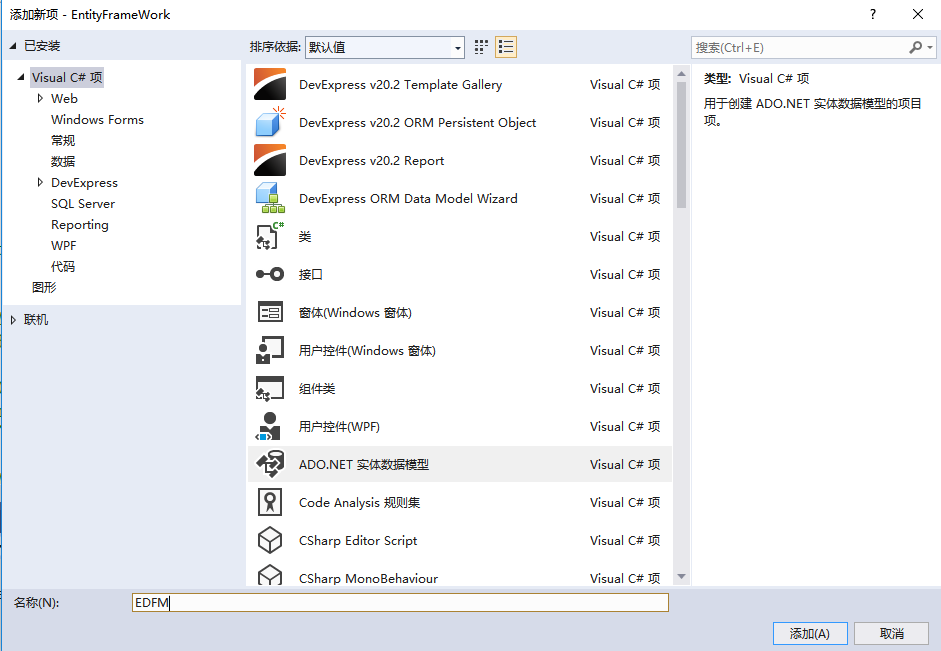
Task: Click the ORM Data Model Wizard icon
Action: (270, 198)
